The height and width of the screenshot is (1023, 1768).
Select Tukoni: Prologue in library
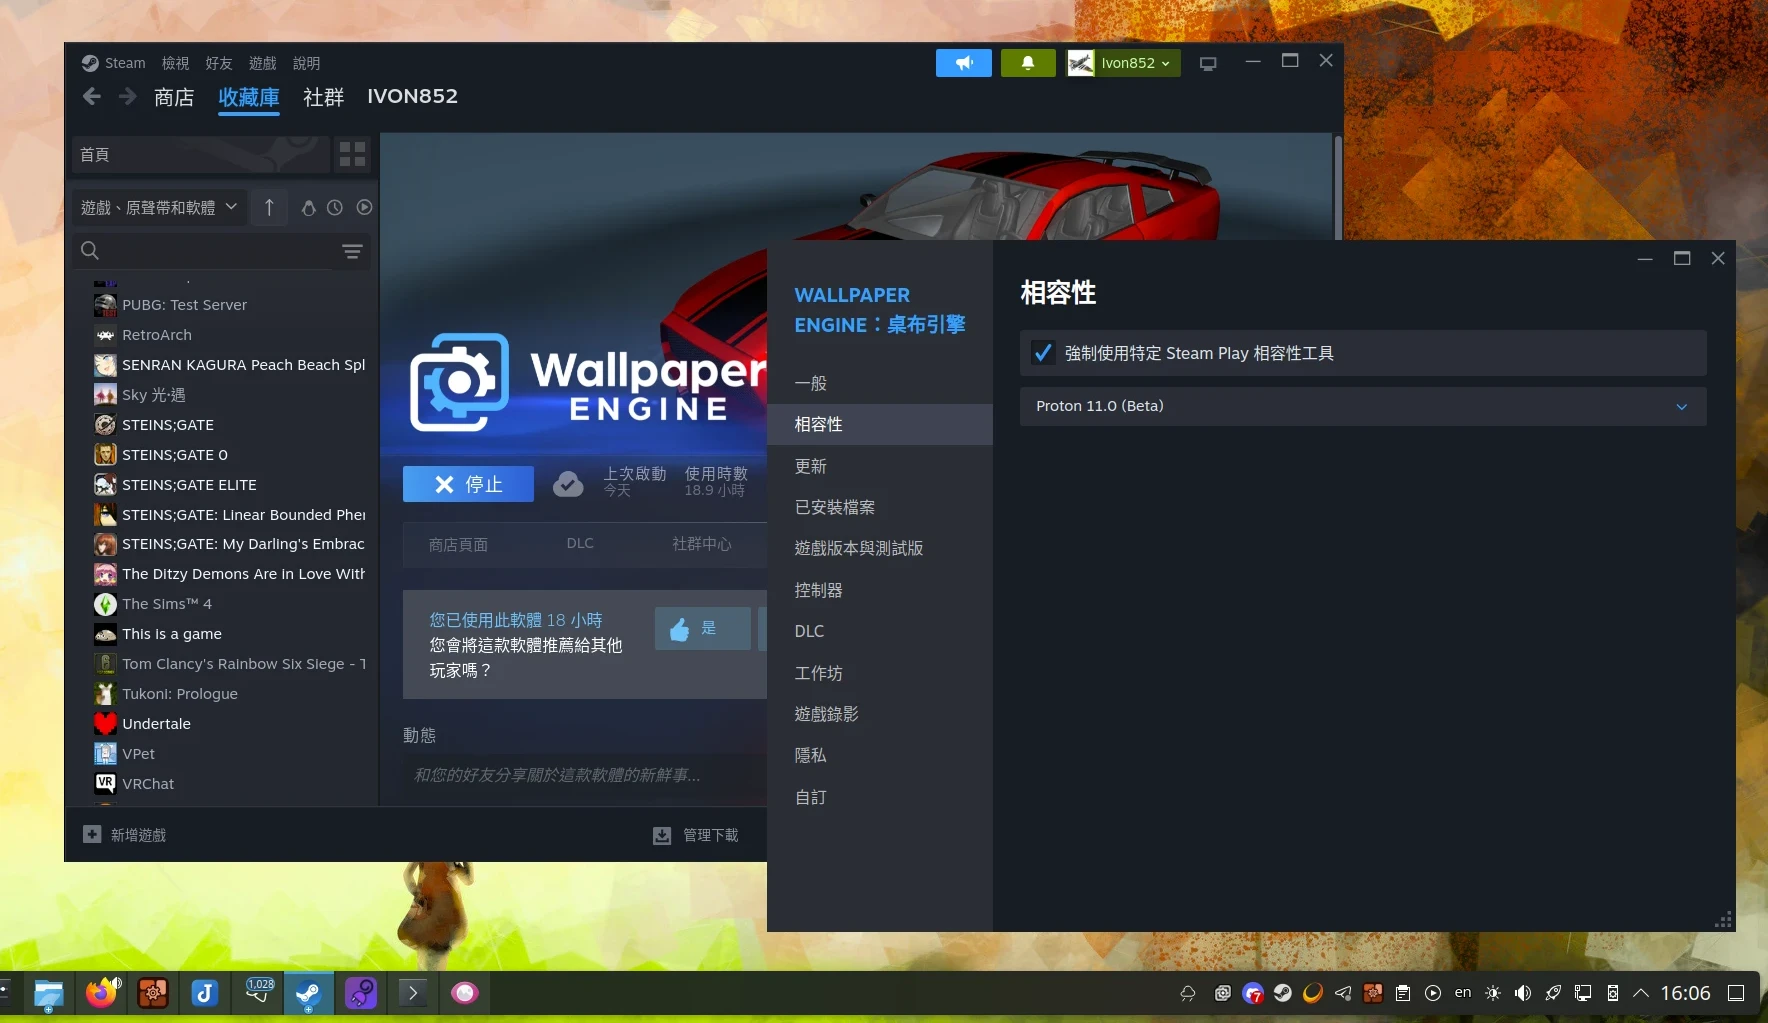coord(179,694)
